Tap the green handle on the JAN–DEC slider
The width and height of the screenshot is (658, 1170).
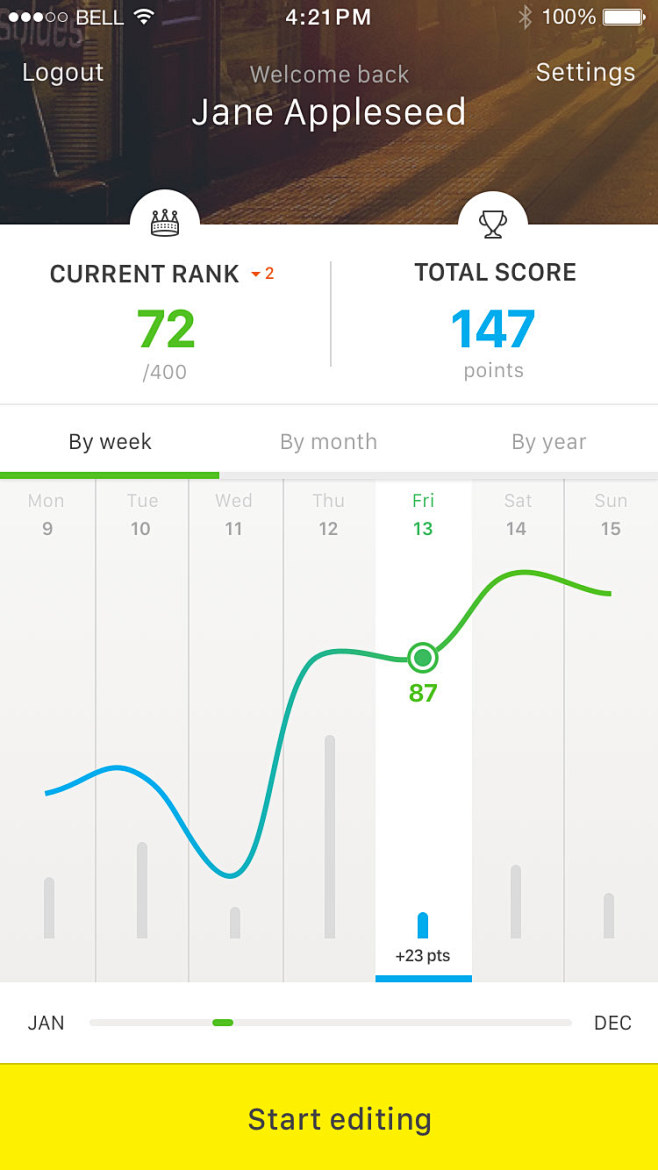pyautogui.click(x=222, y=1022)
